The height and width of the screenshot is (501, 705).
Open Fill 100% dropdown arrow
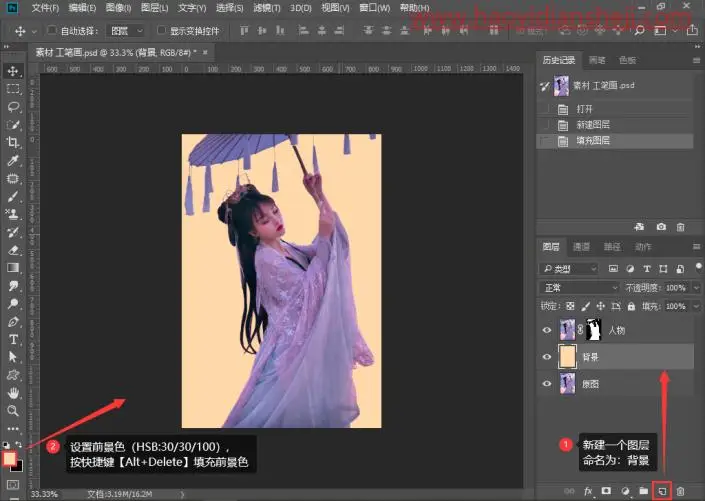(x=696, y=306)
